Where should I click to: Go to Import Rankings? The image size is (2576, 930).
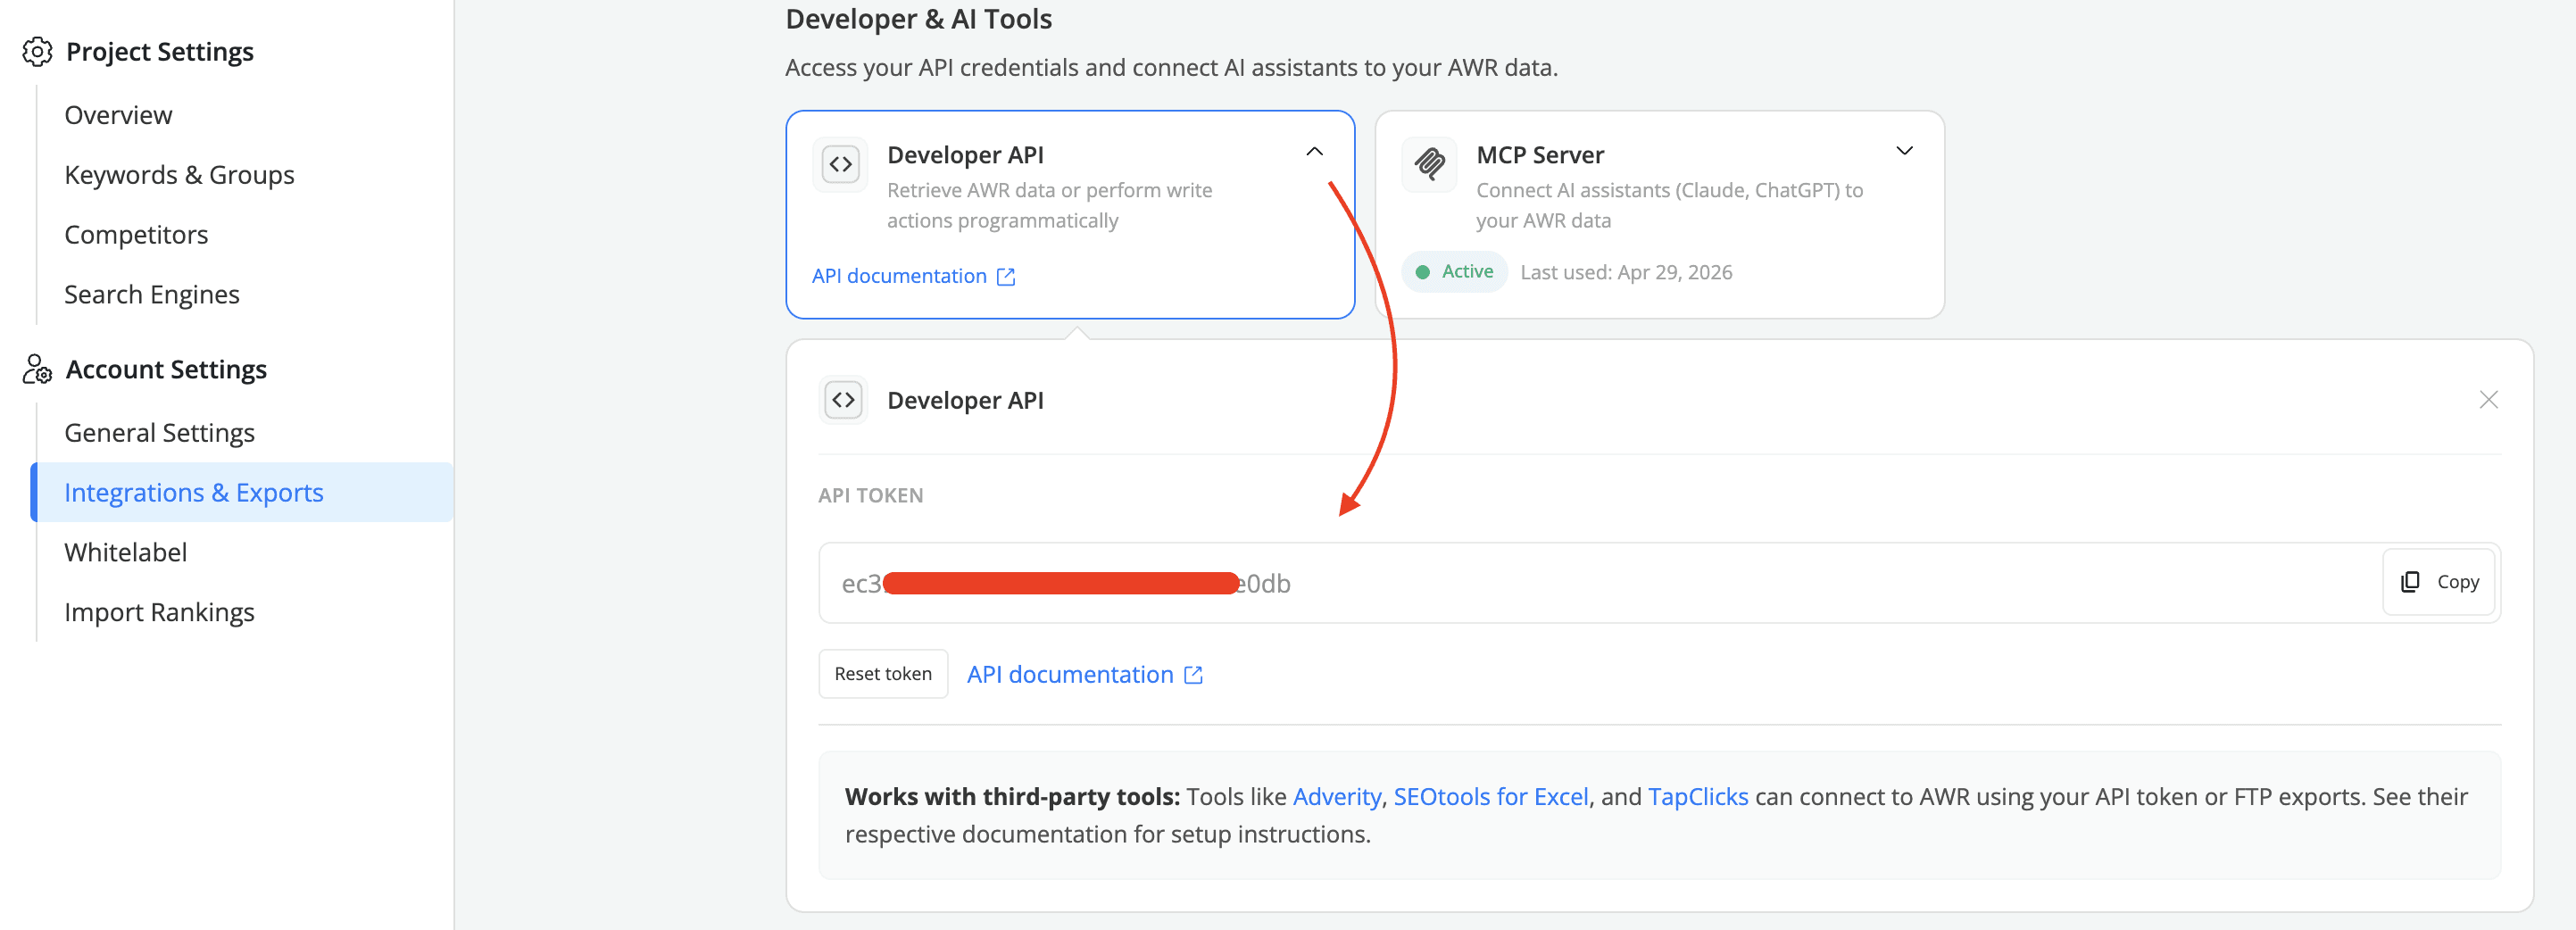pyautogui.click(x=159, y=612)
